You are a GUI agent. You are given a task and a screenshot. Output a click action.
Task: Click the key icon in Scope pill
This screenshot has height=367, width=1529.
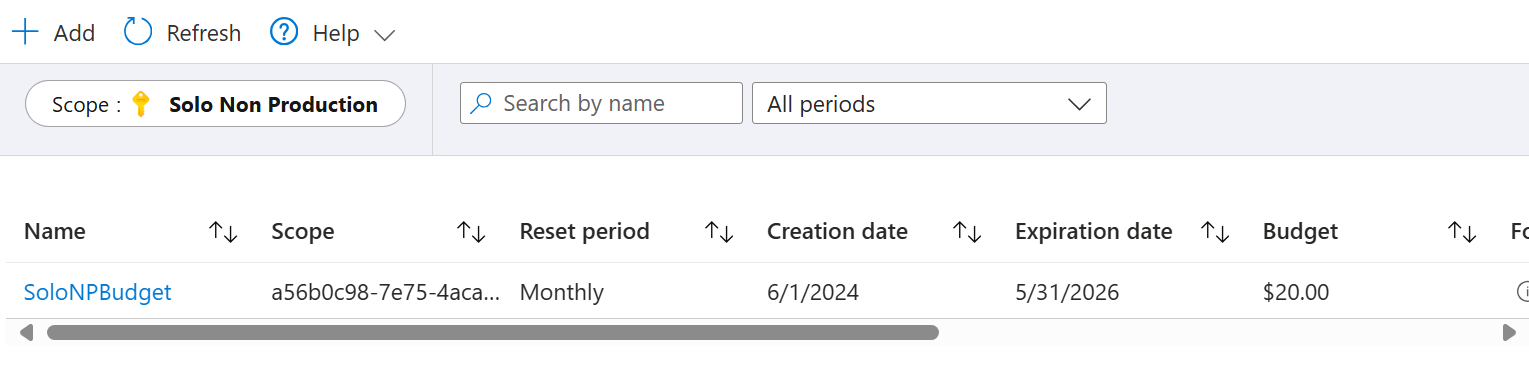point(141,104)
